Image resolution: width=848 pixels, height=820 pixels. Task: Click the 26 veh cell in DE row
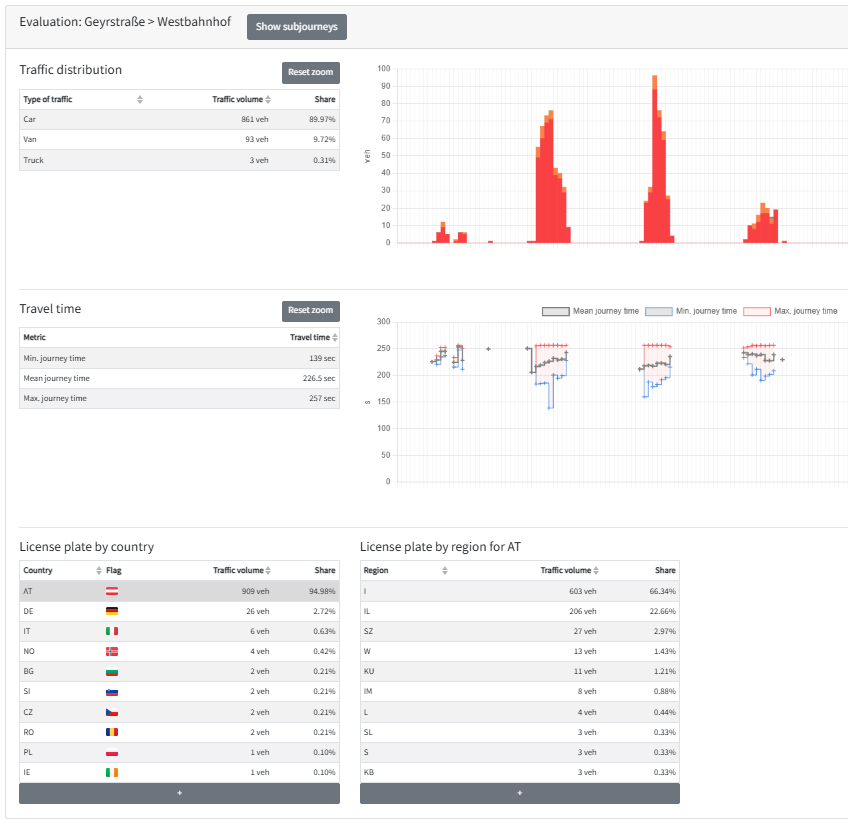tap(257, 611)
